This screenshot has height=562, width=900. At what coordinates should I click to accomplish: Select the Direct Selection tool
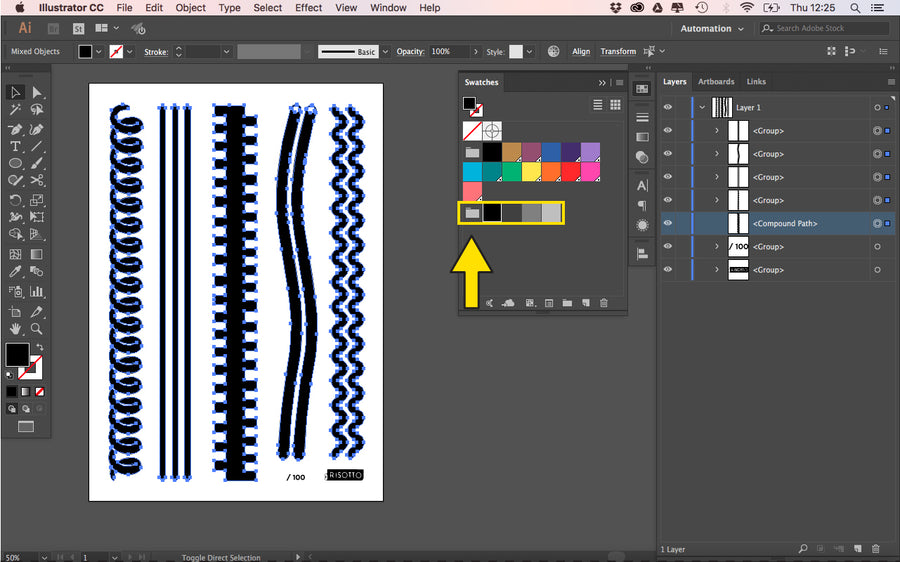37,92
